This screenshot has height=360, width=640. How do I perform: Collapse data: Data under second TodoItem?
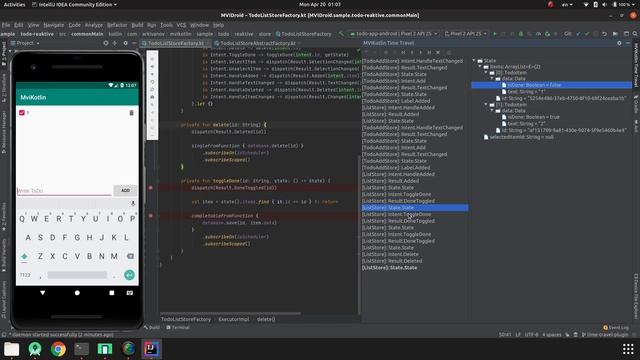point(492,111)
